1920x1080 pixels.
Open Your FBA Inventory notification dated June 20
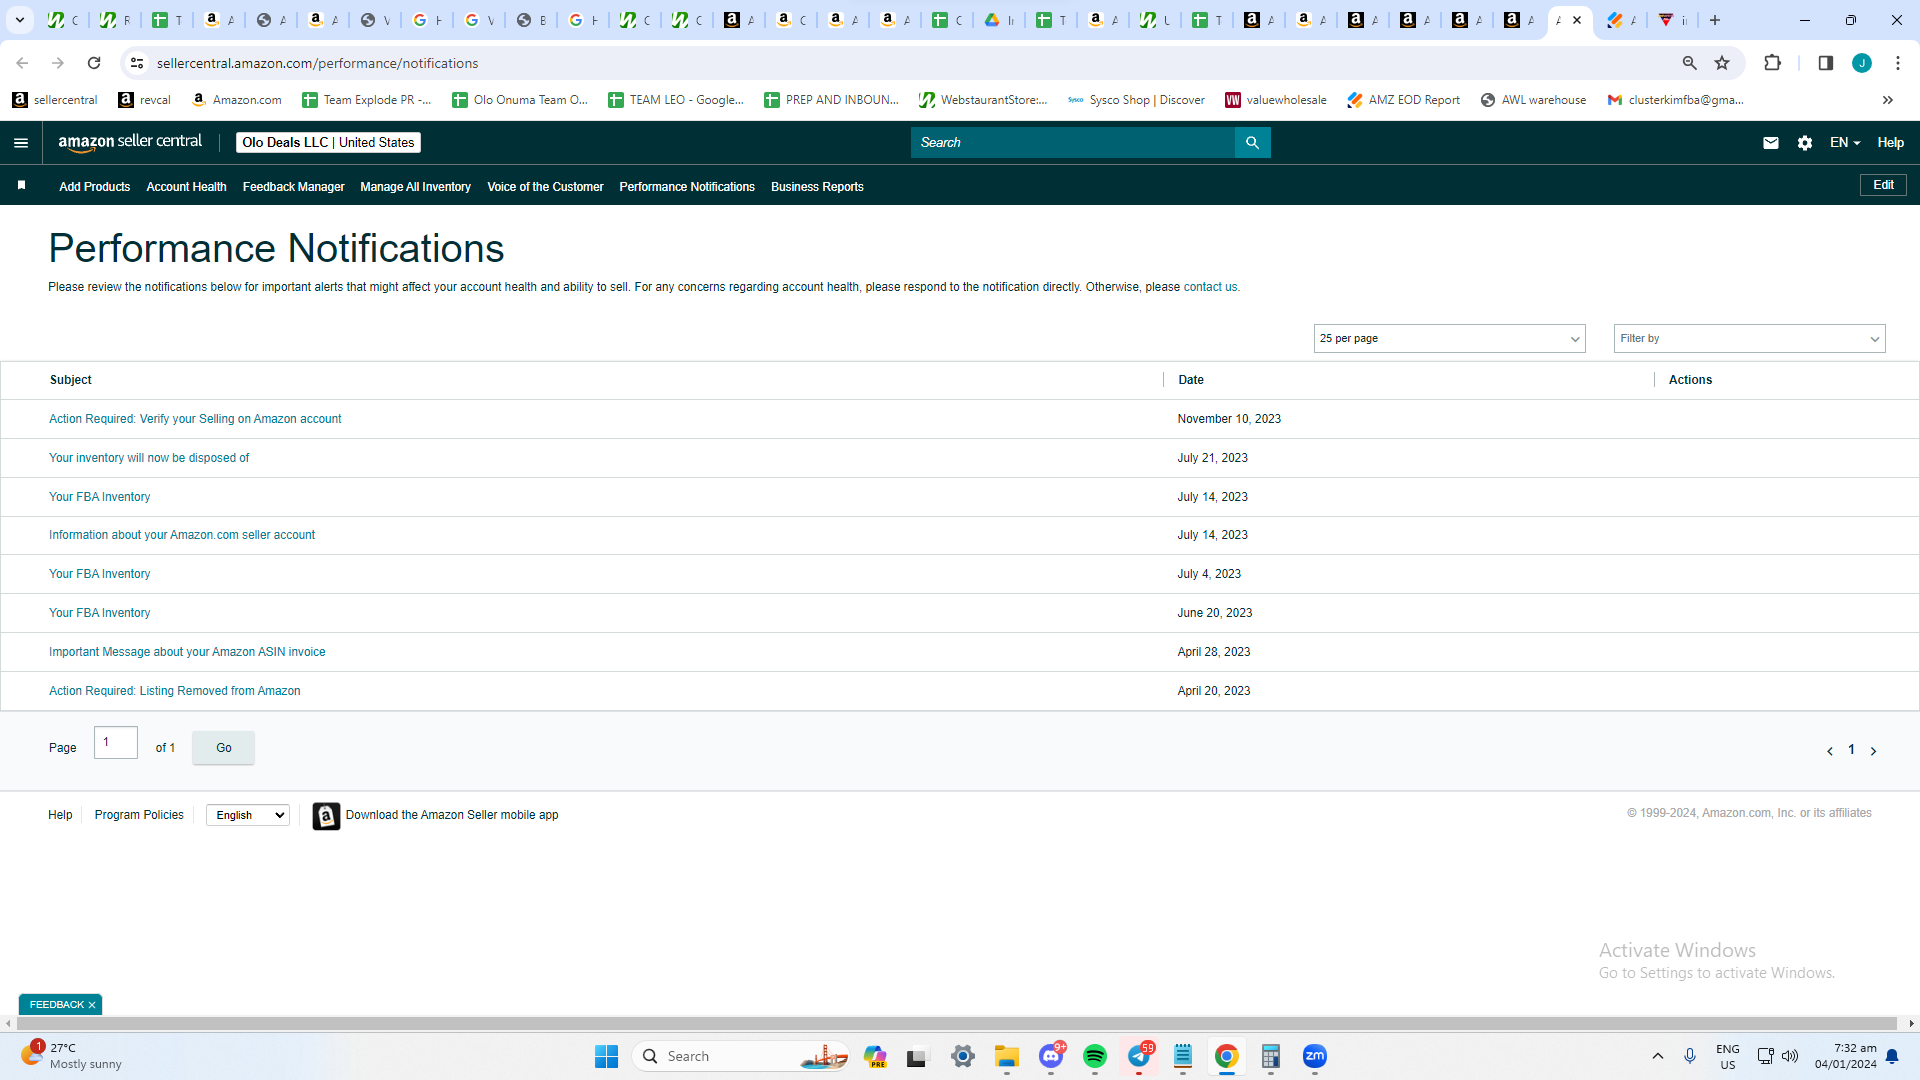click(100, 613)
